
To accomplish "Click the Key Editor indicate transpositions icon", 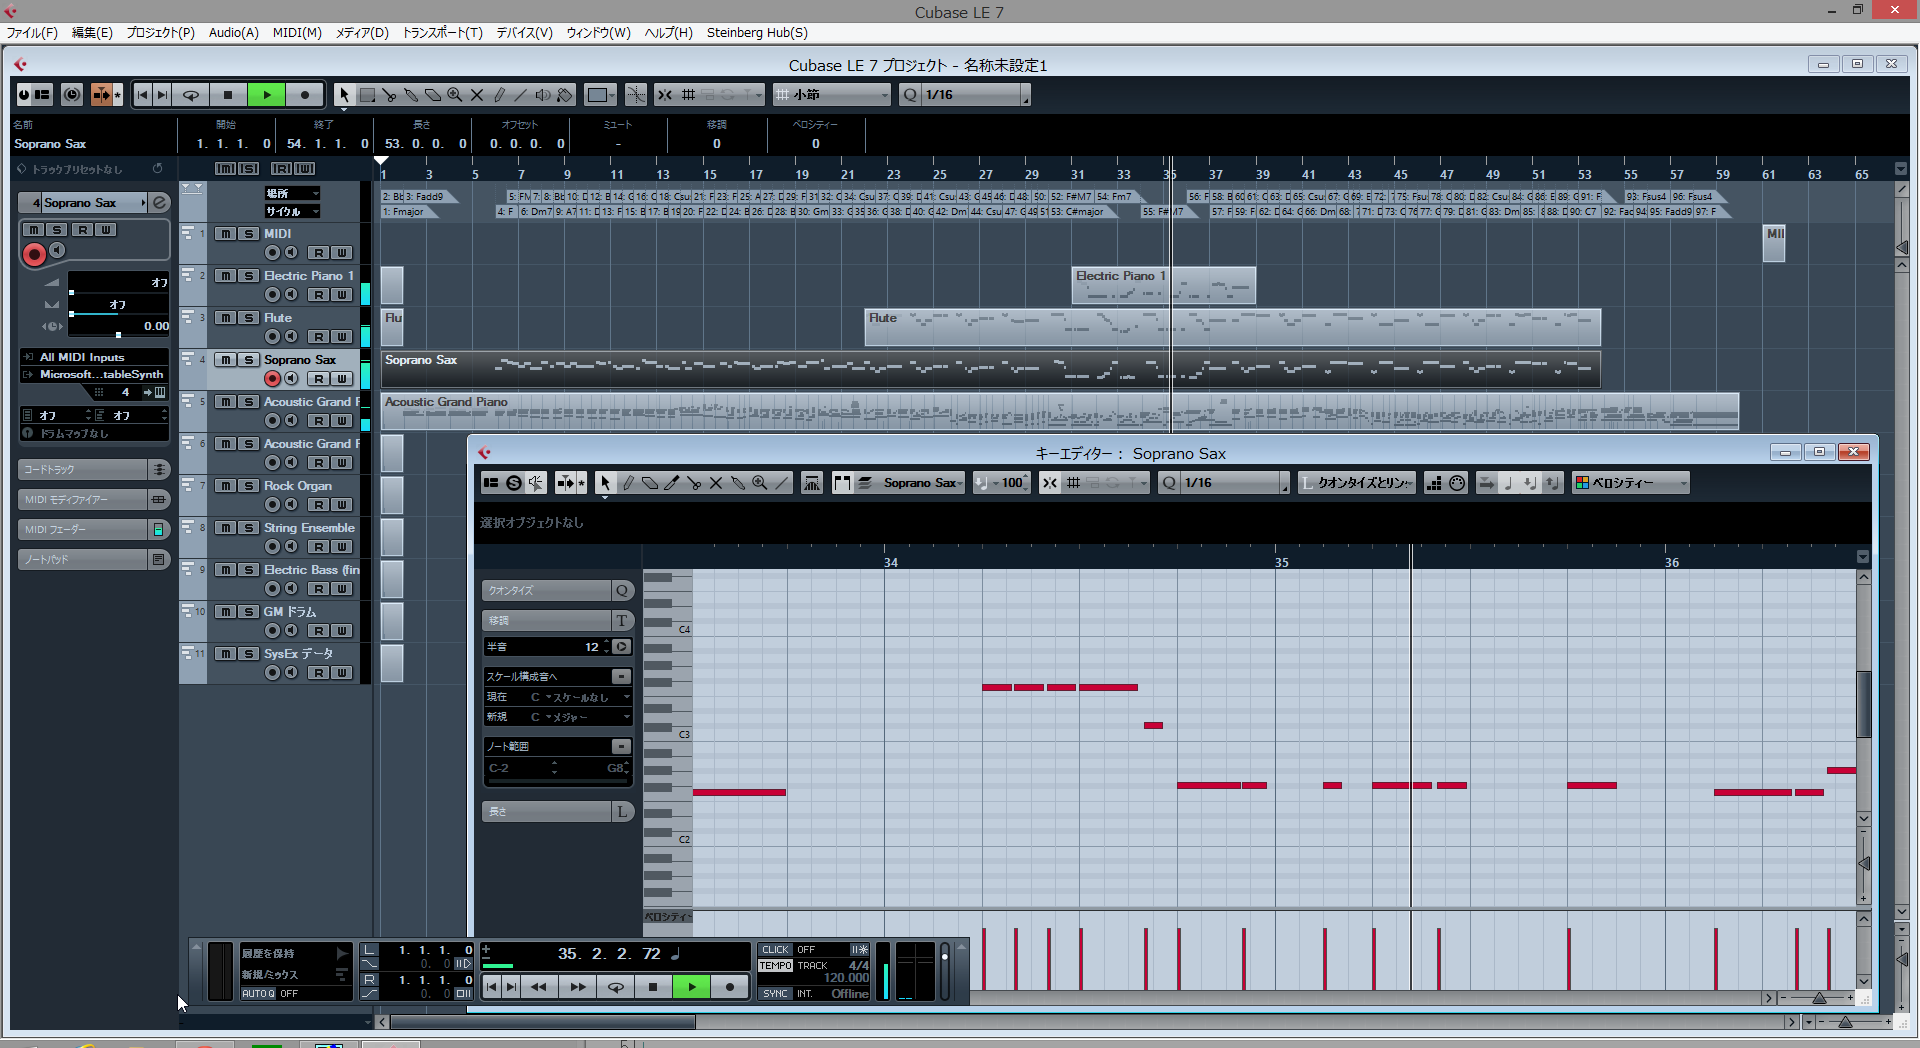I will click(811, 483).
